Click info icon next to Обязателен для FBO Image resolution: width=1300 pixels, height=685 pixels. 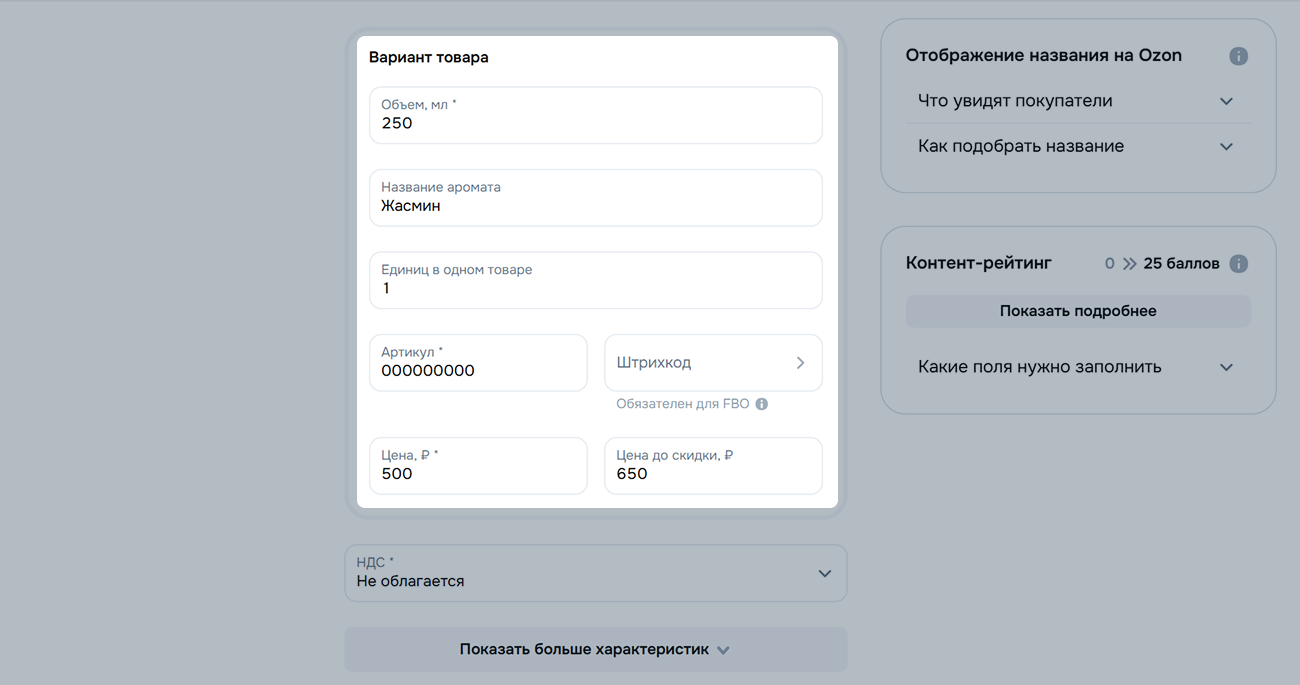pos(762,404)
